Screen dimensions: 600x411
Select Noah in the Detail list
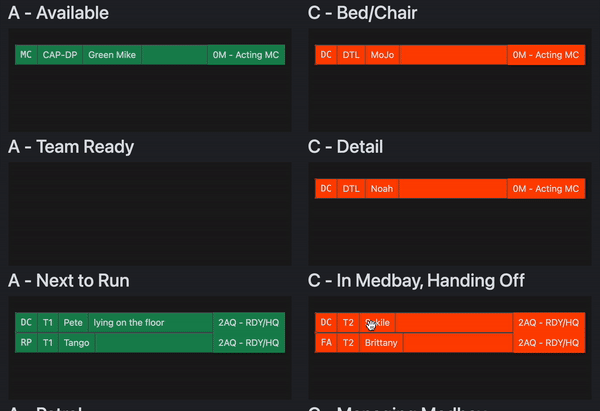click(381, 188)
